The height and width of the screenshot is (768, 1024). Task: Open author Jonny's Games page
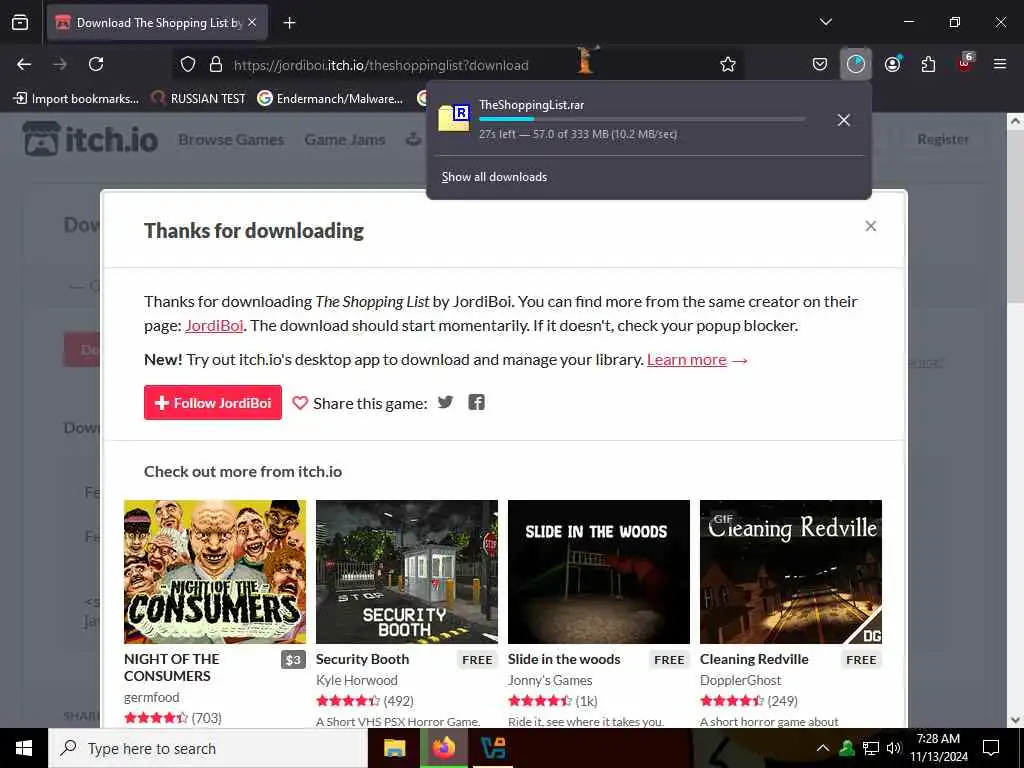pos(550,680)
